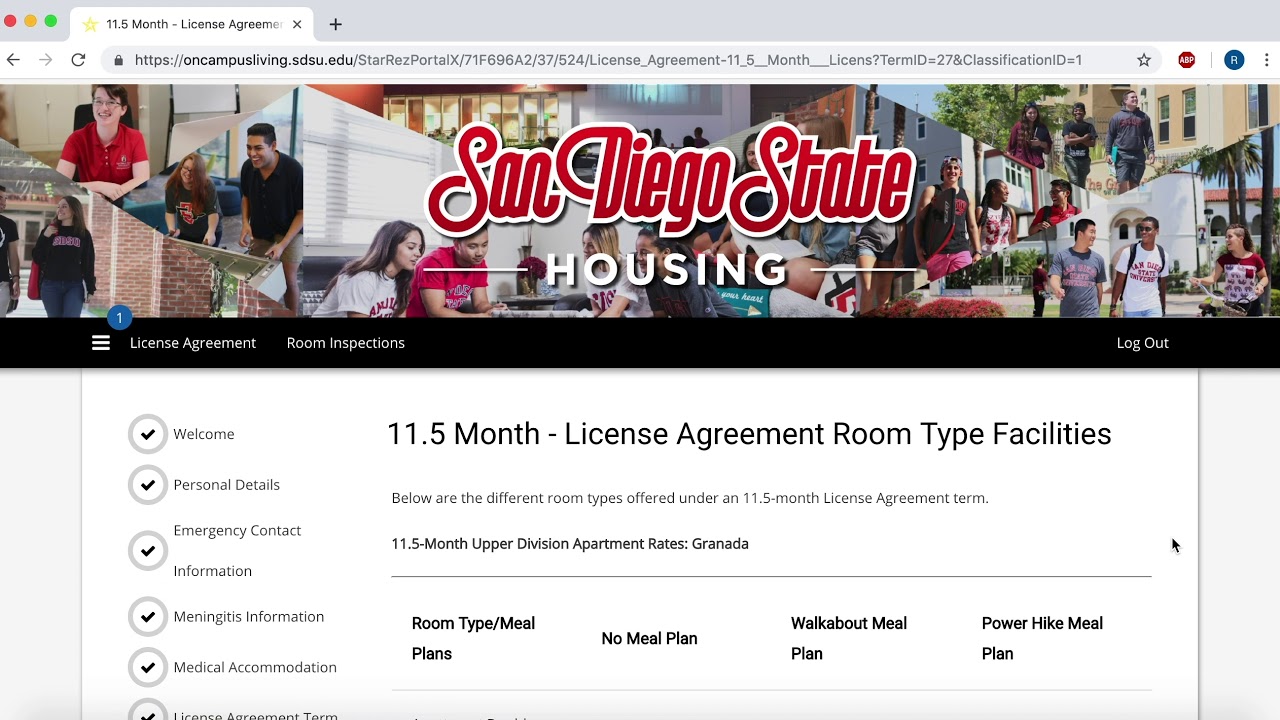Screen dimensions: 1280x720
Task: Open the Chrome profile R avatar
Action: pos(1234,60)
